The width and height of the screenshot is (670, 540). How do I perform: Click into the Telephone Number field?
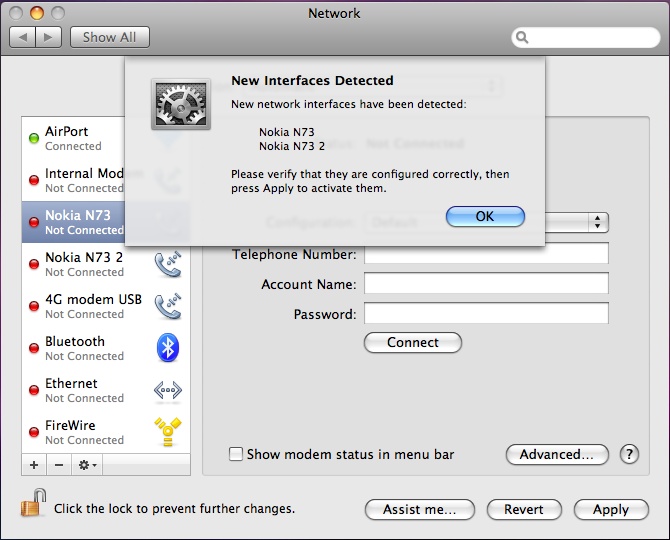(x=486, y=253)
